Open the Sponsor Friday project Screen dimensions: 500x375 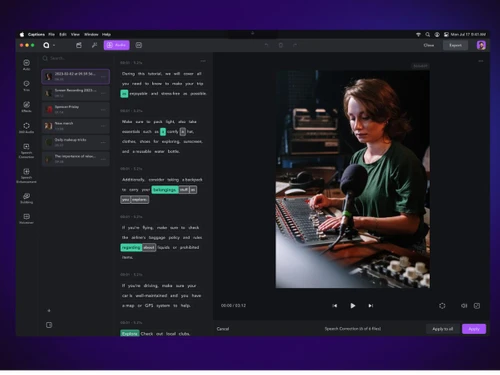pos(76,109)
